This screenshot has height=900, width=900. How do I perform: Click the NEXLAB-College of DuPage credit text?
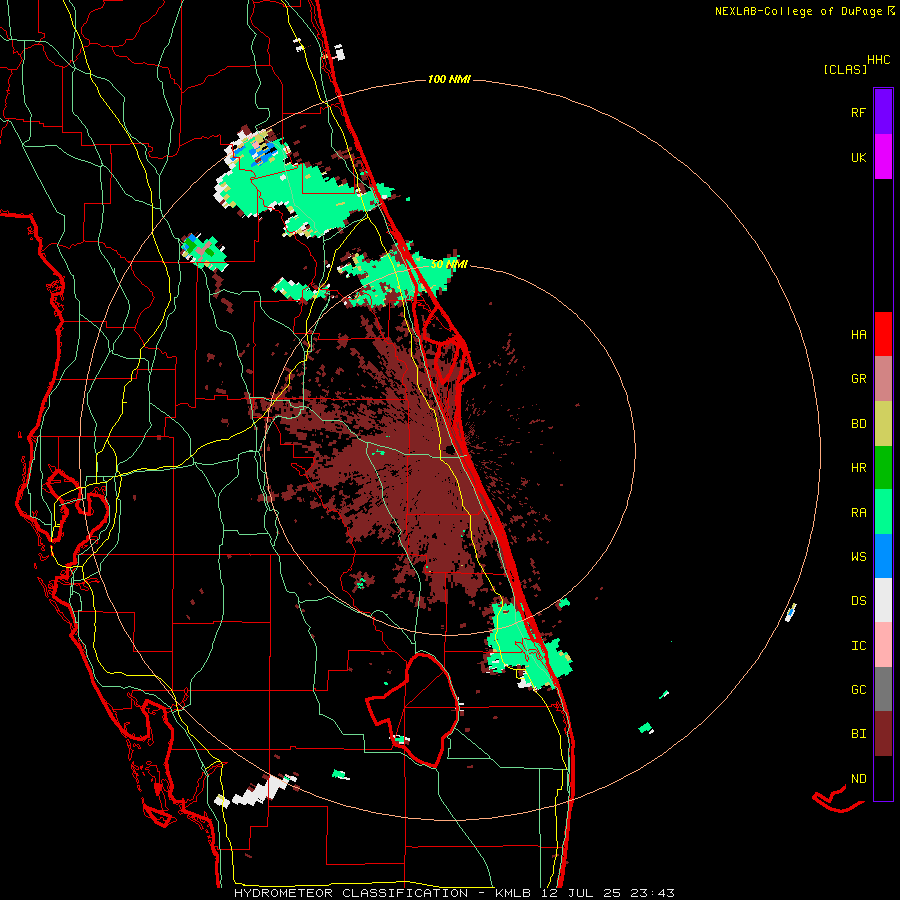[798, 11]
